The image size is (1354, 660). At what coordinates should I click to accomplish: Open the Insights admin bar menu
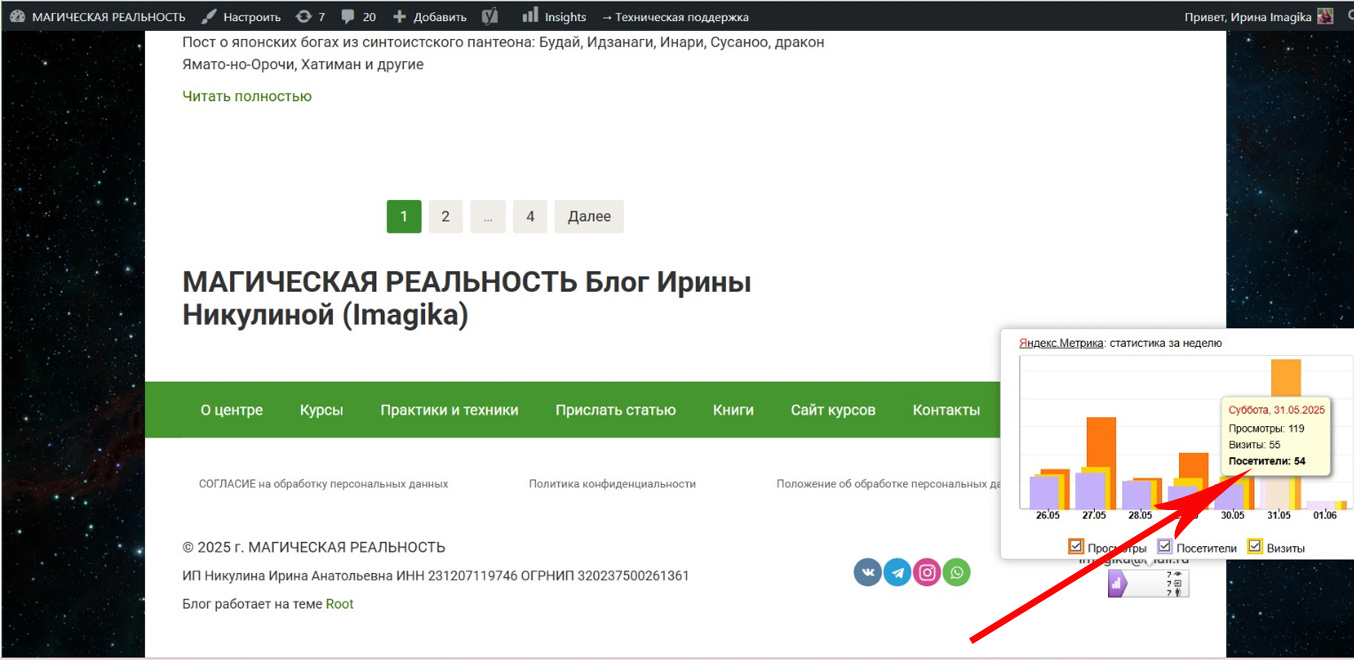[555, 17]
